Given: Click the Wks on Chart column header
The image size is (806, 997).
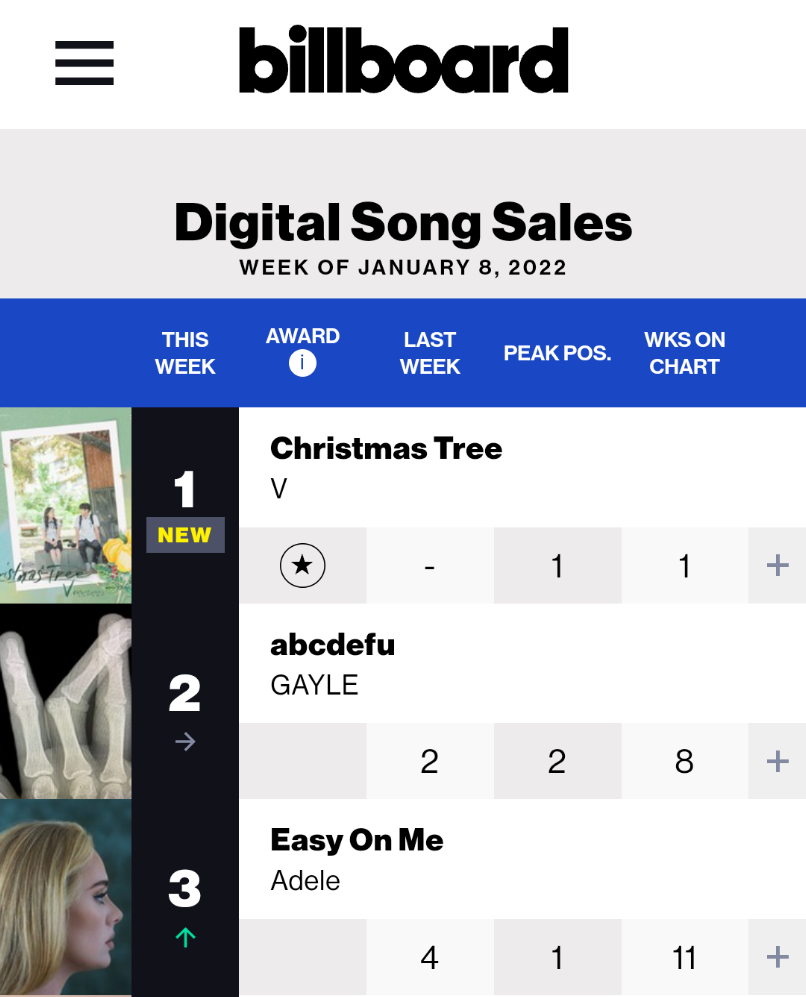Looking at the screenshot, I should (685, 353).
